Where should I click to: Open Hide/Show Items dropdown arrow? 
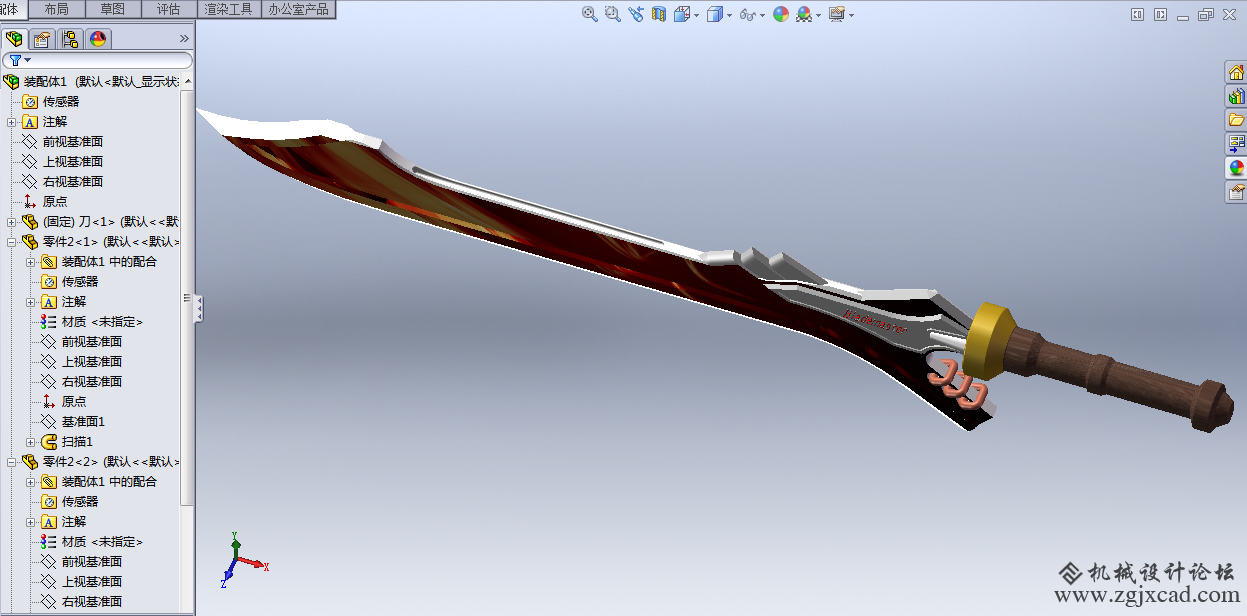pos(762,15)
